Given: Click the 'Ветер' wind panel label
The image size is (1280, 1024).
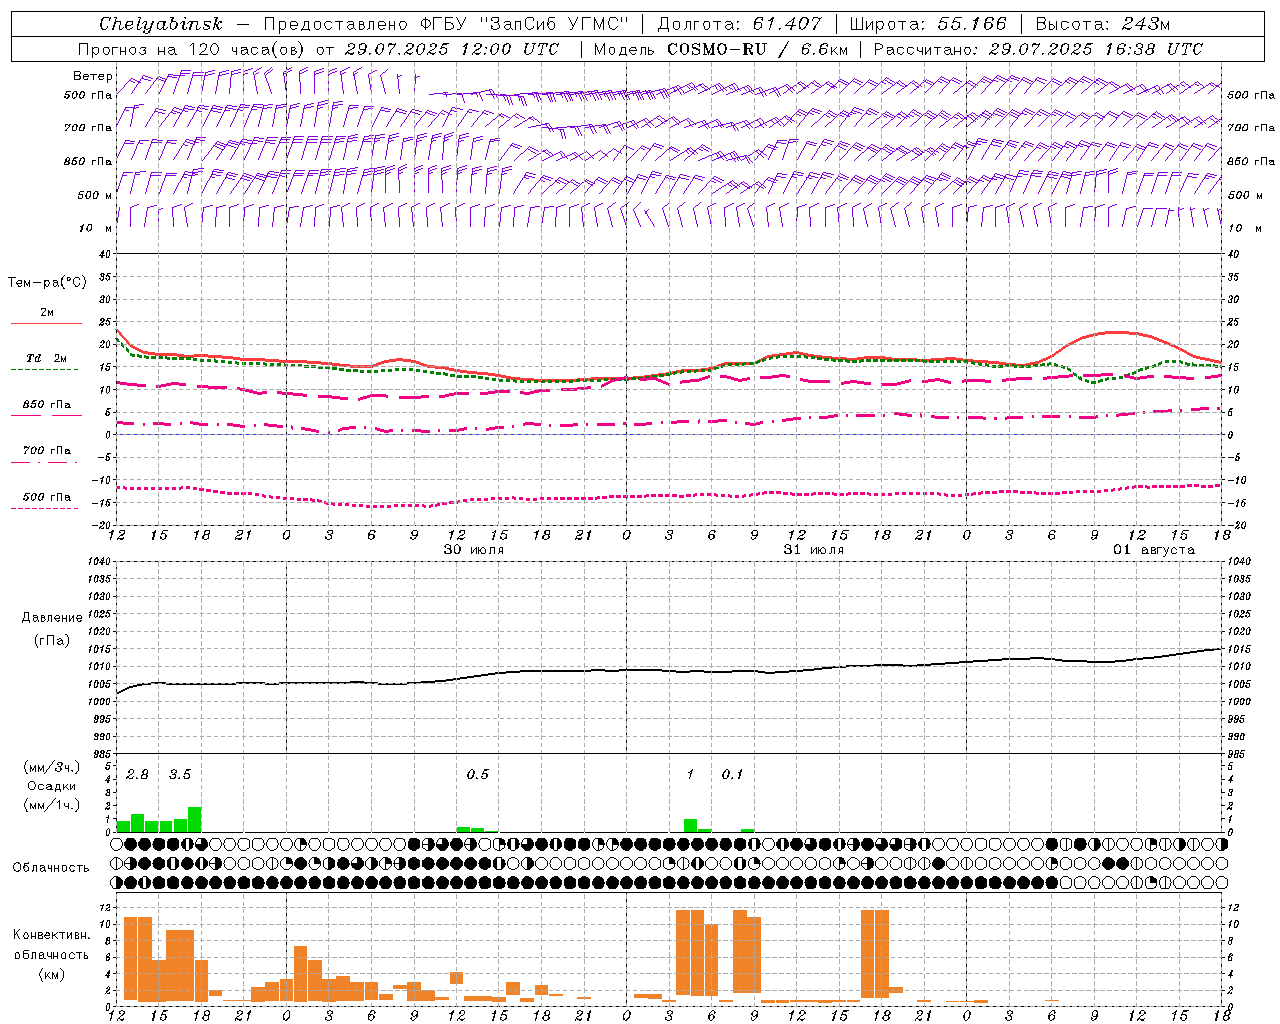Looking at the screenshot, I should click(x=92, y=76).
